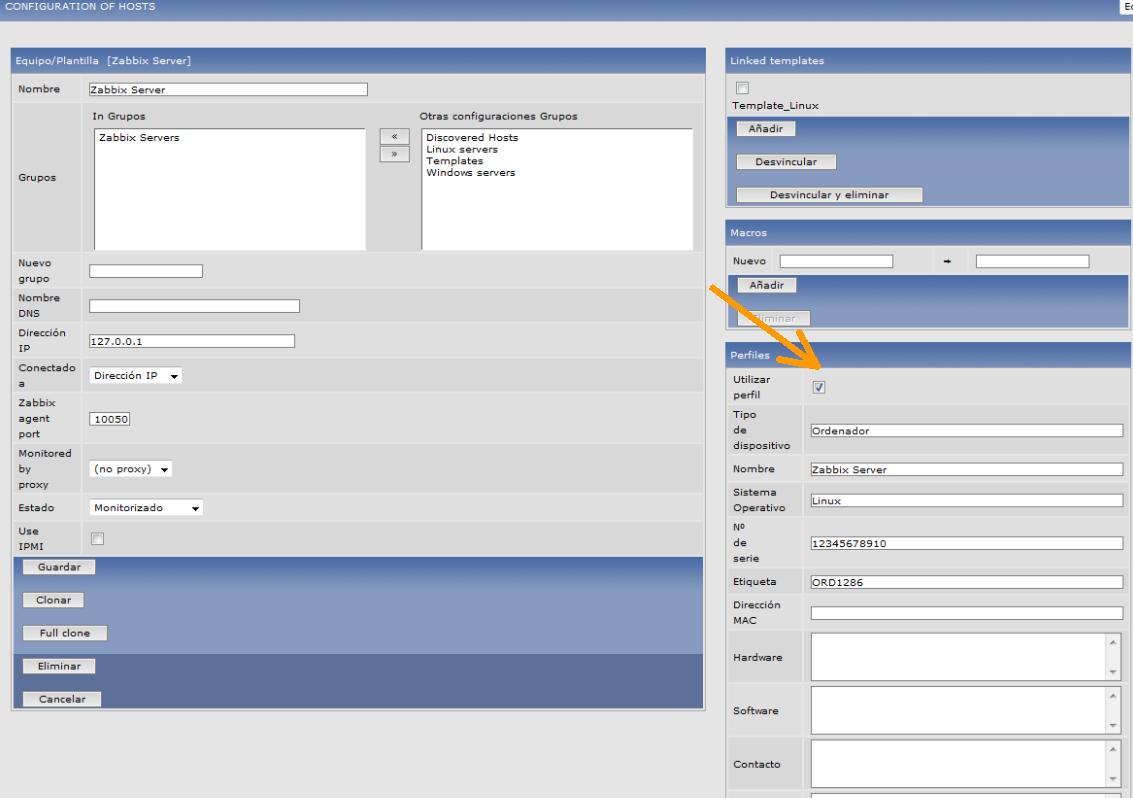This screenshot has width=1133, height=798.
Task: Select Zabbix Servers in In Grupos list
Action: [139, 137]
